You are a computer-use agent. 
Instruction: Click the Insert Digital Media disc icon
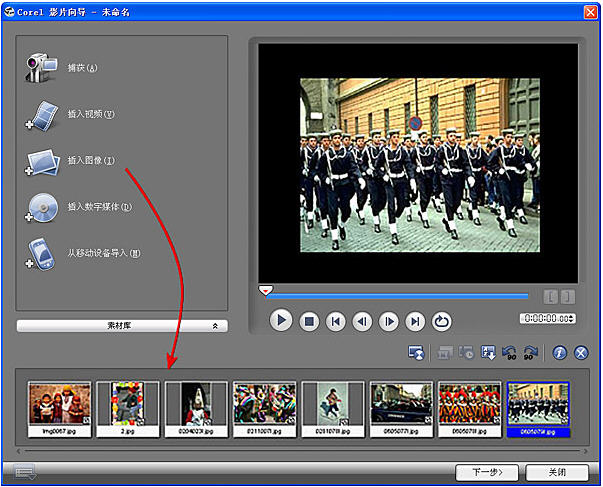[42, 208]
